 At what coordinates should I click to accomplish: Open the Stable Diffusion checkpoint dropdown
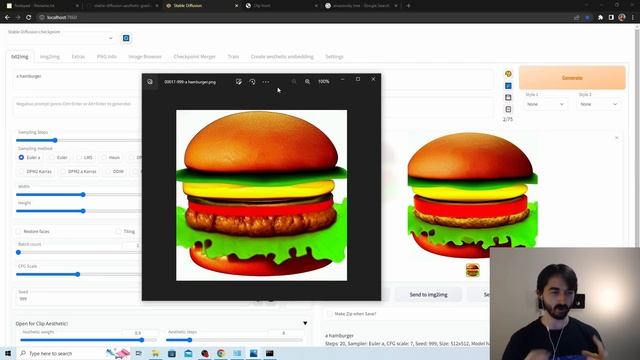[x=61, y=38]
